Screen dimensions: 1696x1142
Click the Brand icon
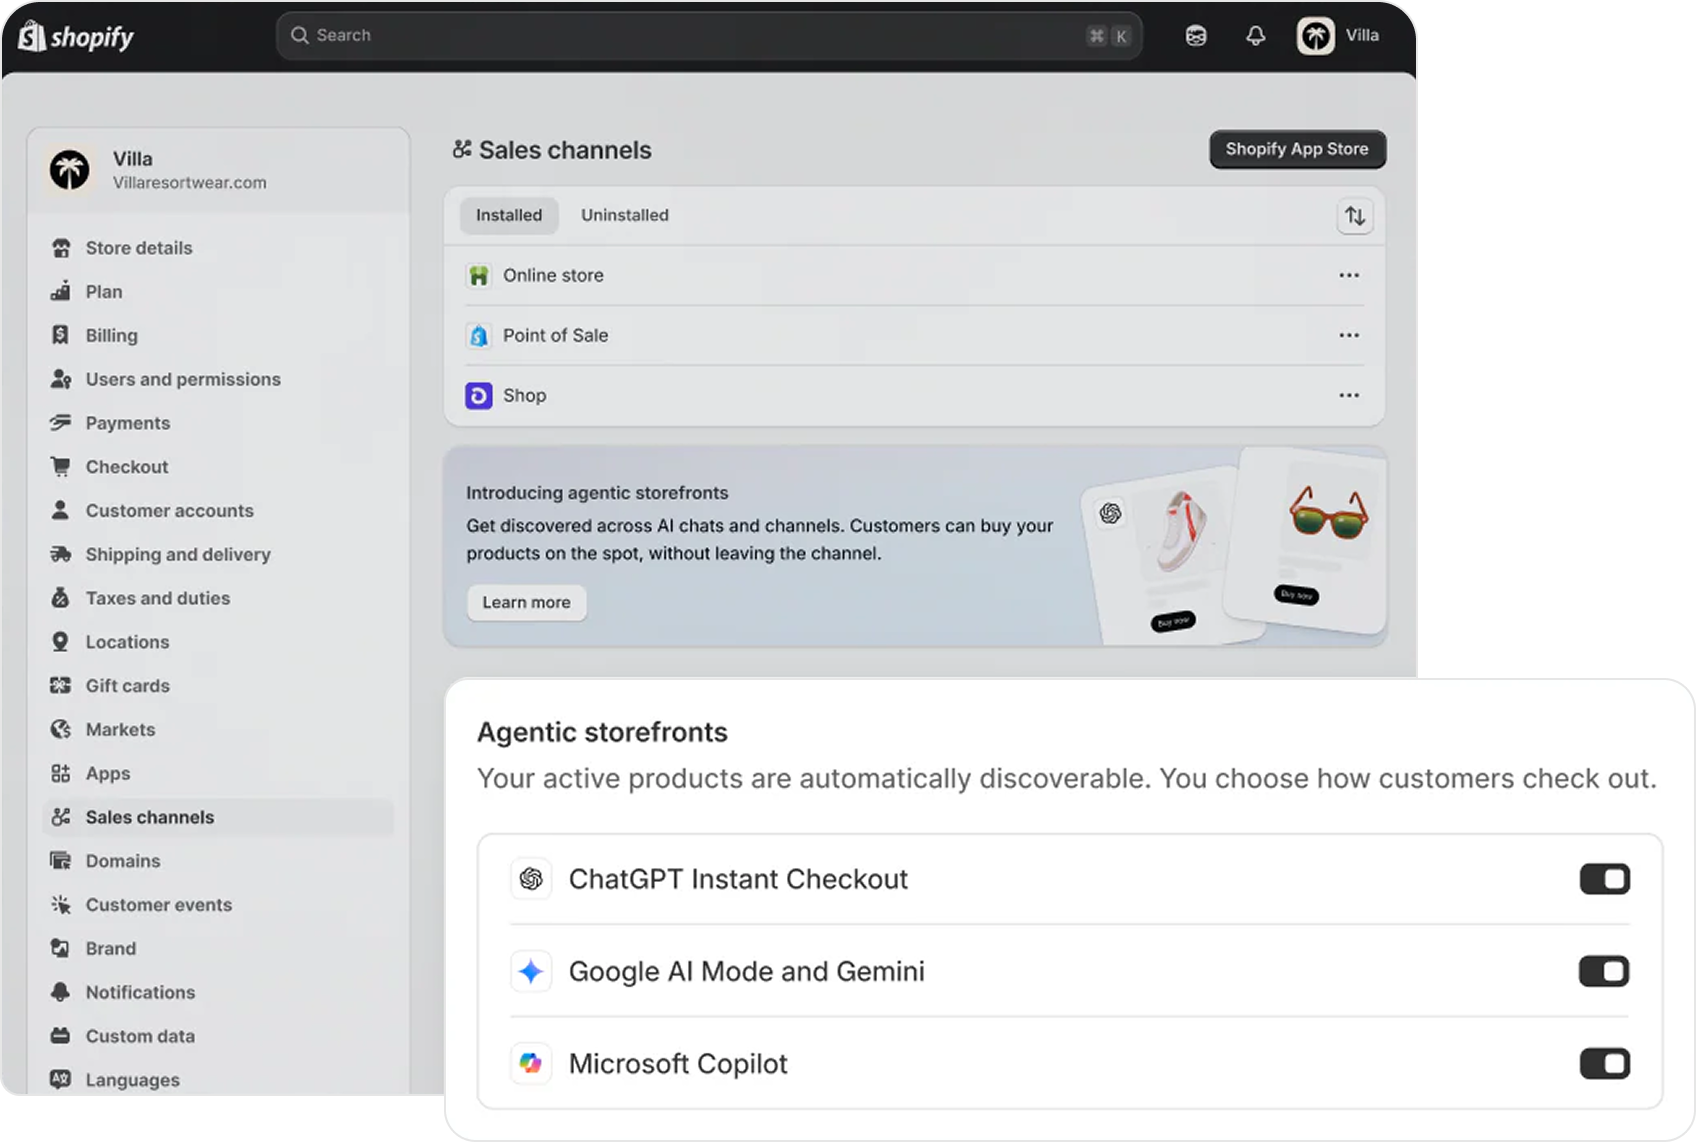(61, 948)
